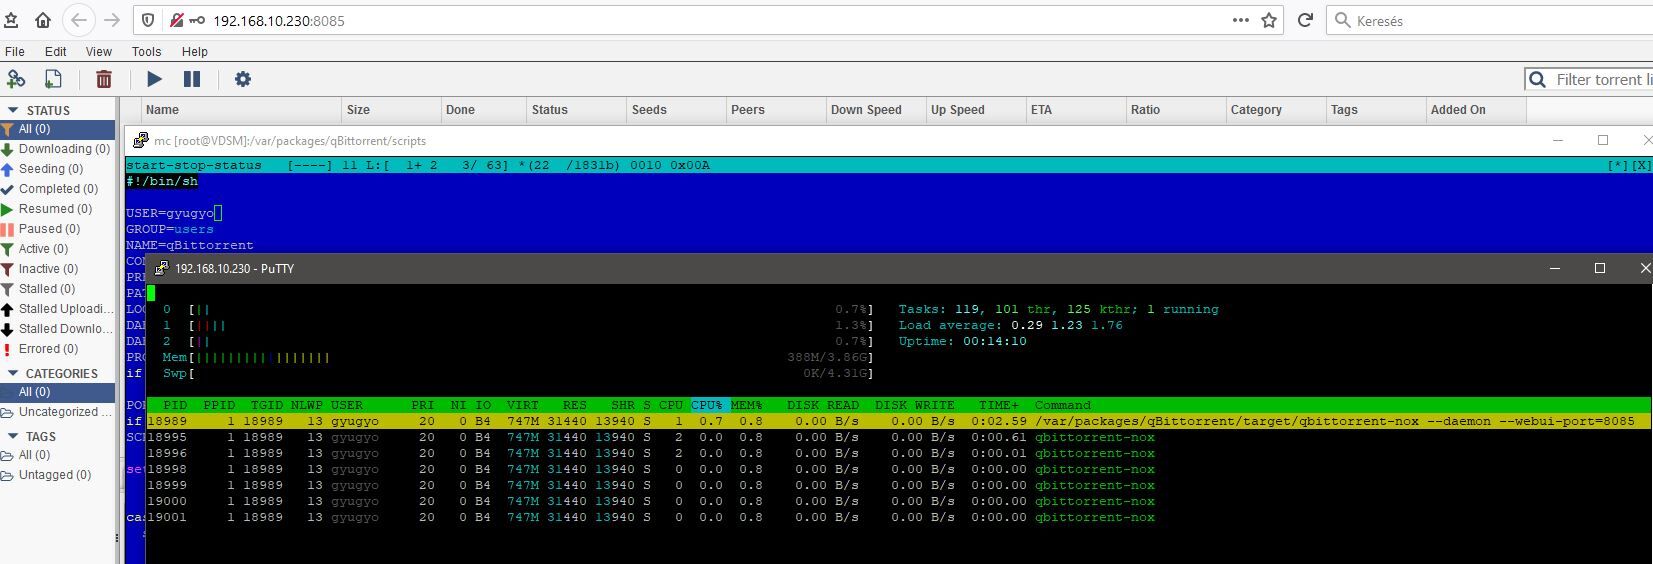The image size is (1653, 564).
Task: Select Seeding (0) status filter
Action: (x=57, y=169)
